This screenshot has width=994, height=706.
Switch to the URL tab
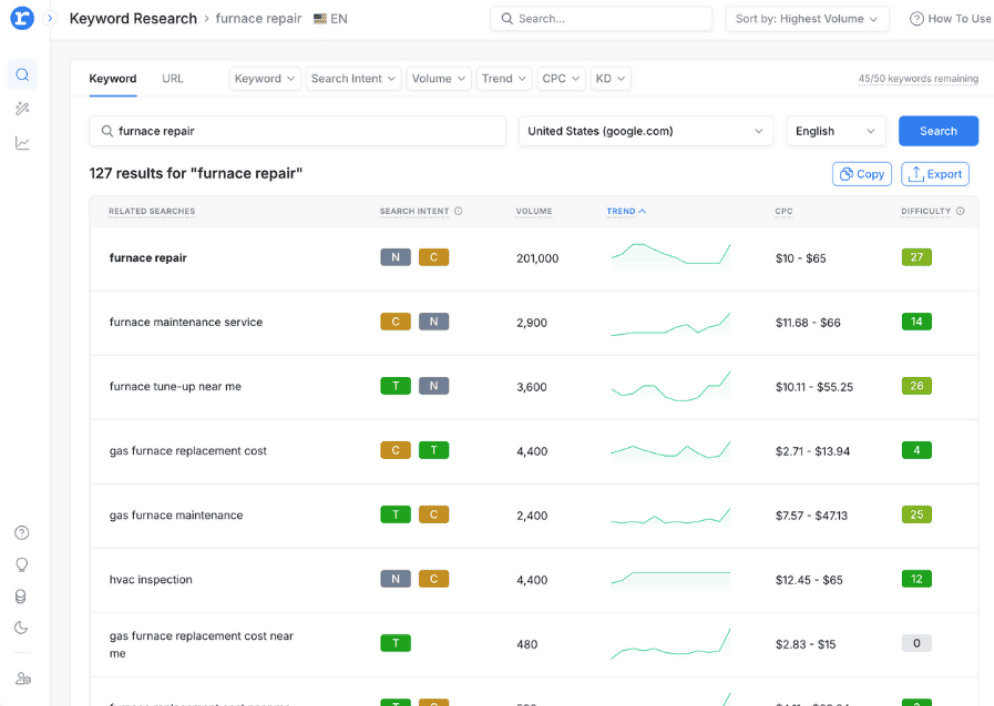point(173,79)
